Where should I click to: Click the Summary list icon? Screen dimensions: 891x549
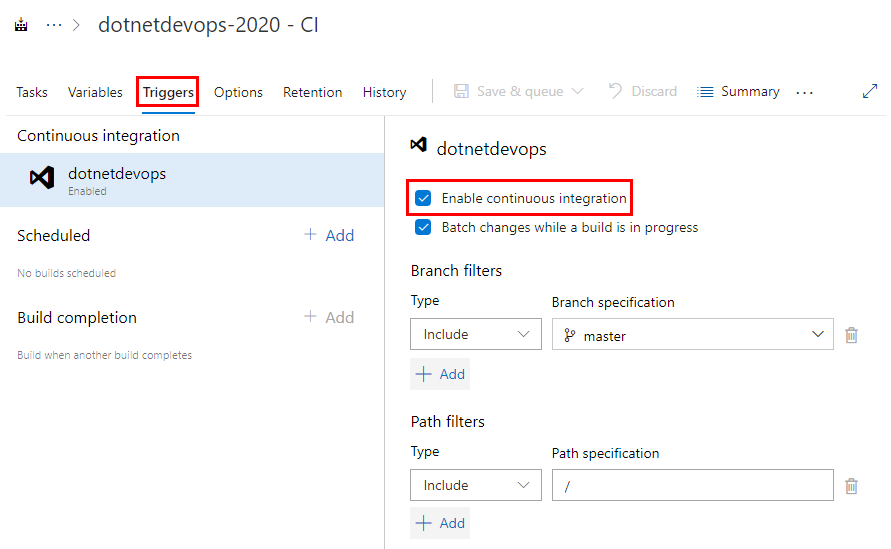[x=705, y=92]
